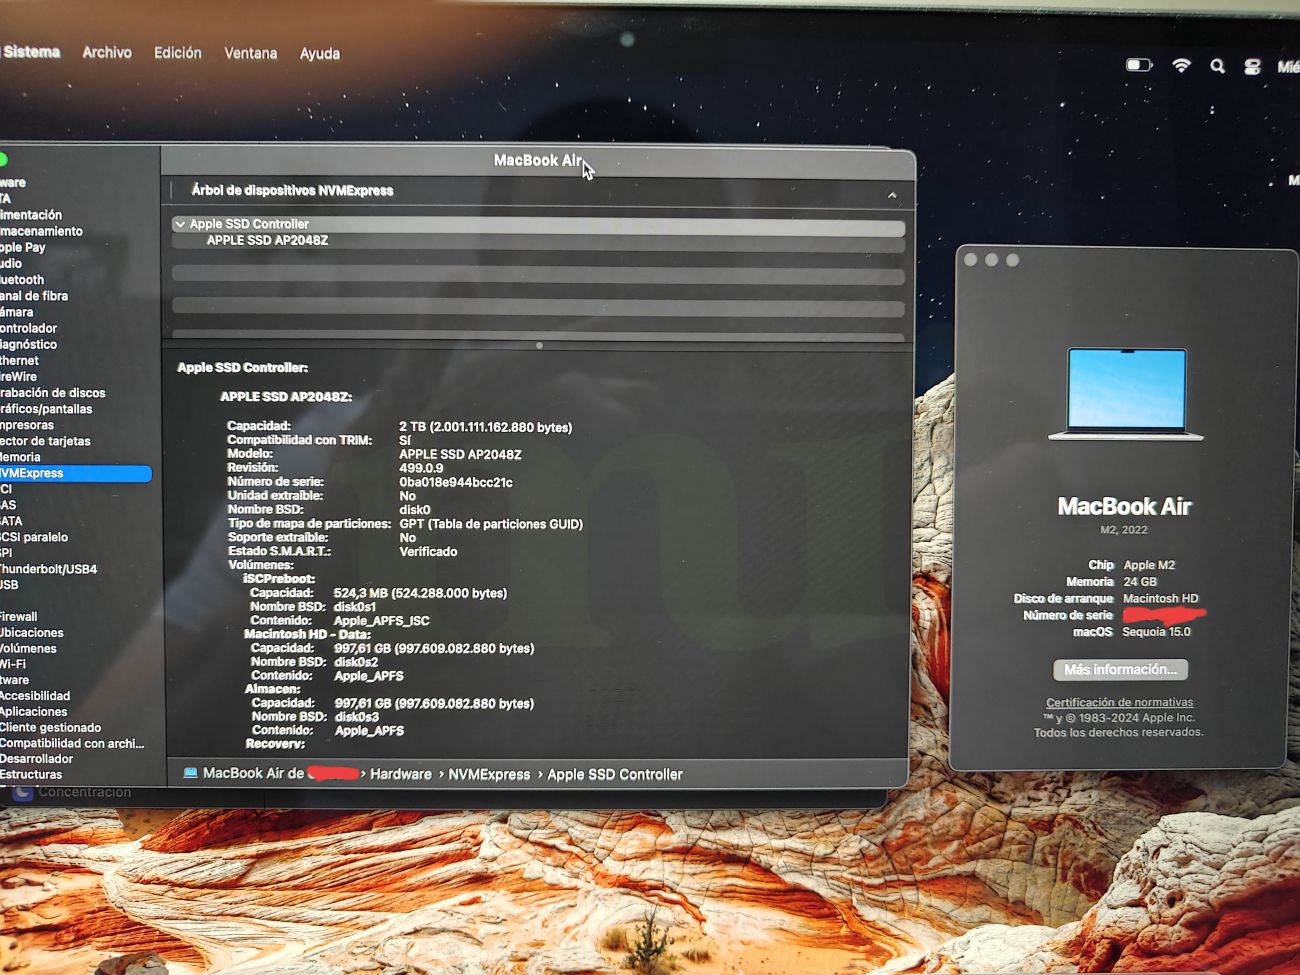
Task: Select Compatibilidad con archi... in sidebar
Action: click(x=72, y=743)
